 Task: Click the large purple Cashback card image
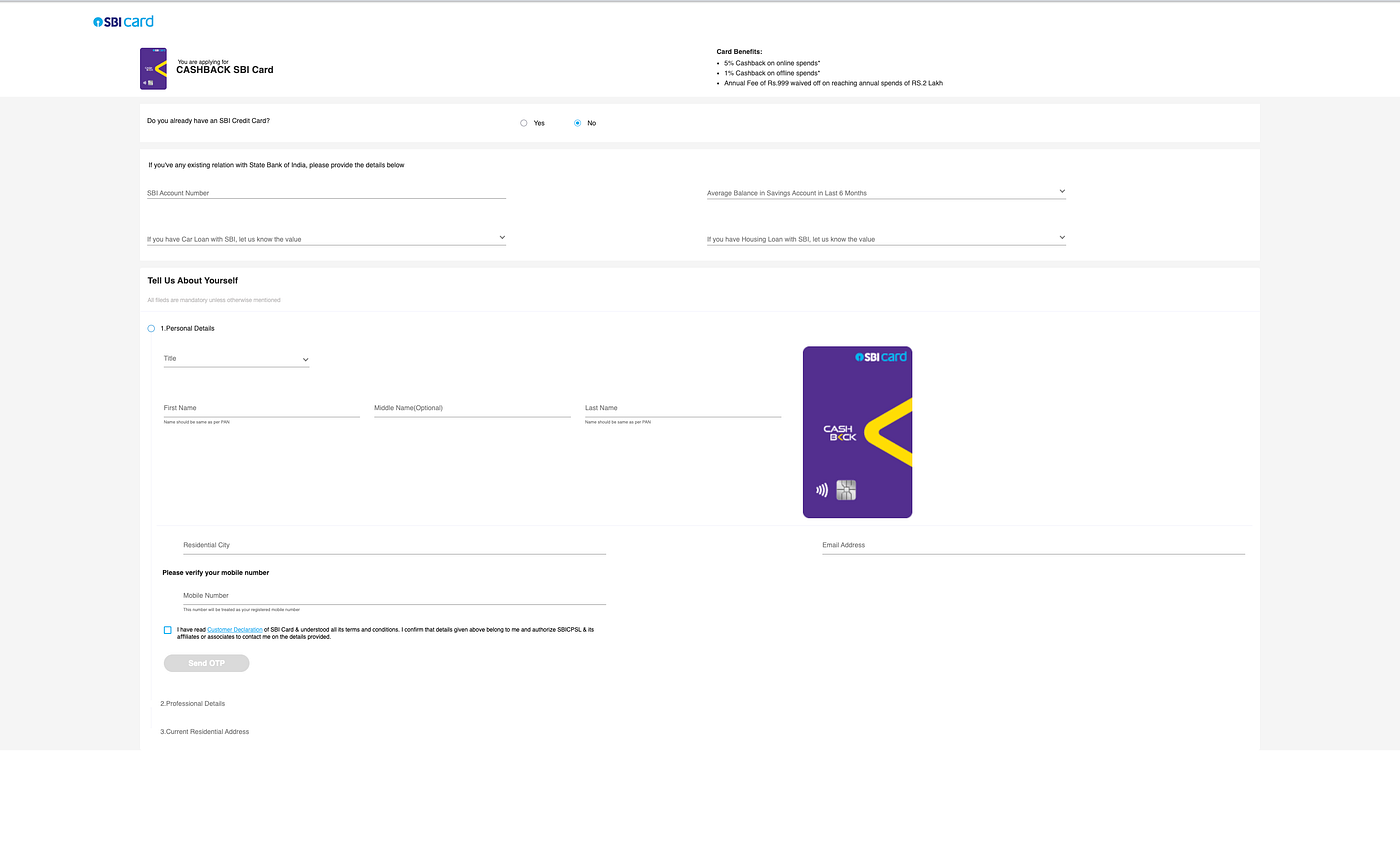[x=857, y=432]
